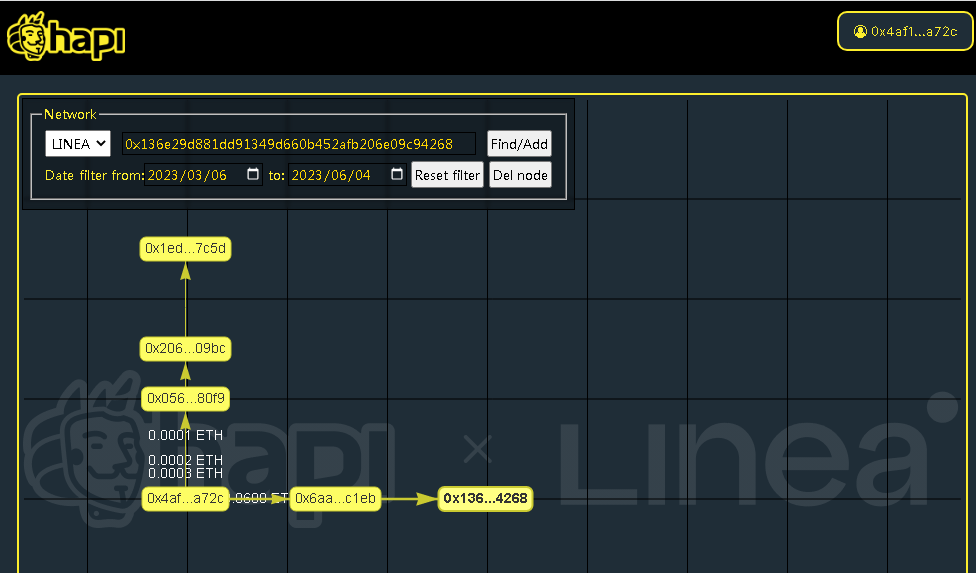The image size is (976, 573).
Task: Open wallet account 0x4af1...a72c button
Action: click(x=905, y=31)
